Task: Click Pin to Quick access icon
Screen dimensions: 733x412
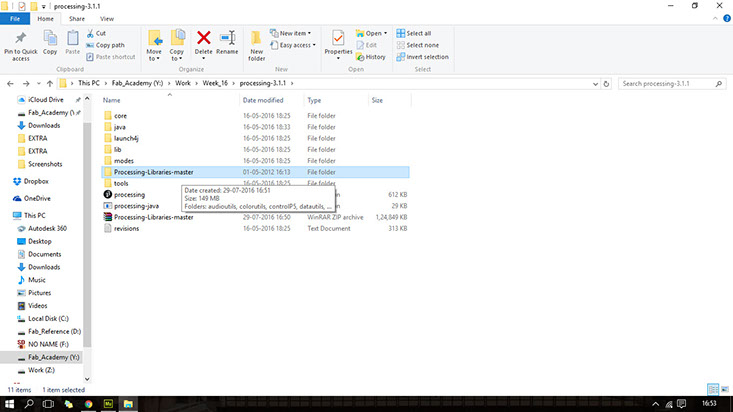Action: (21, 37)
